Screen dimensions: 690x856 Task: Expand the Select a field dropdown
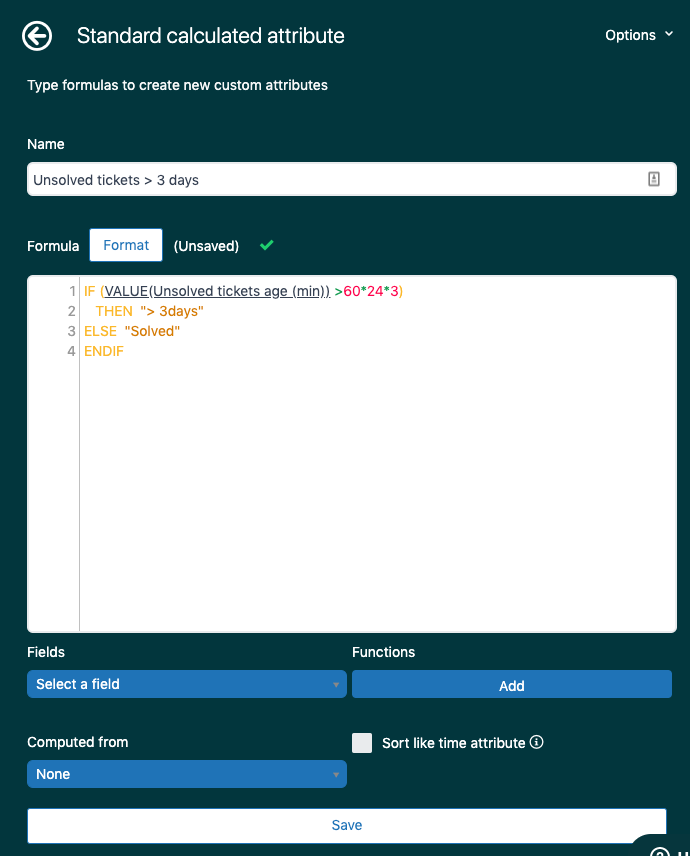[187, 684]
